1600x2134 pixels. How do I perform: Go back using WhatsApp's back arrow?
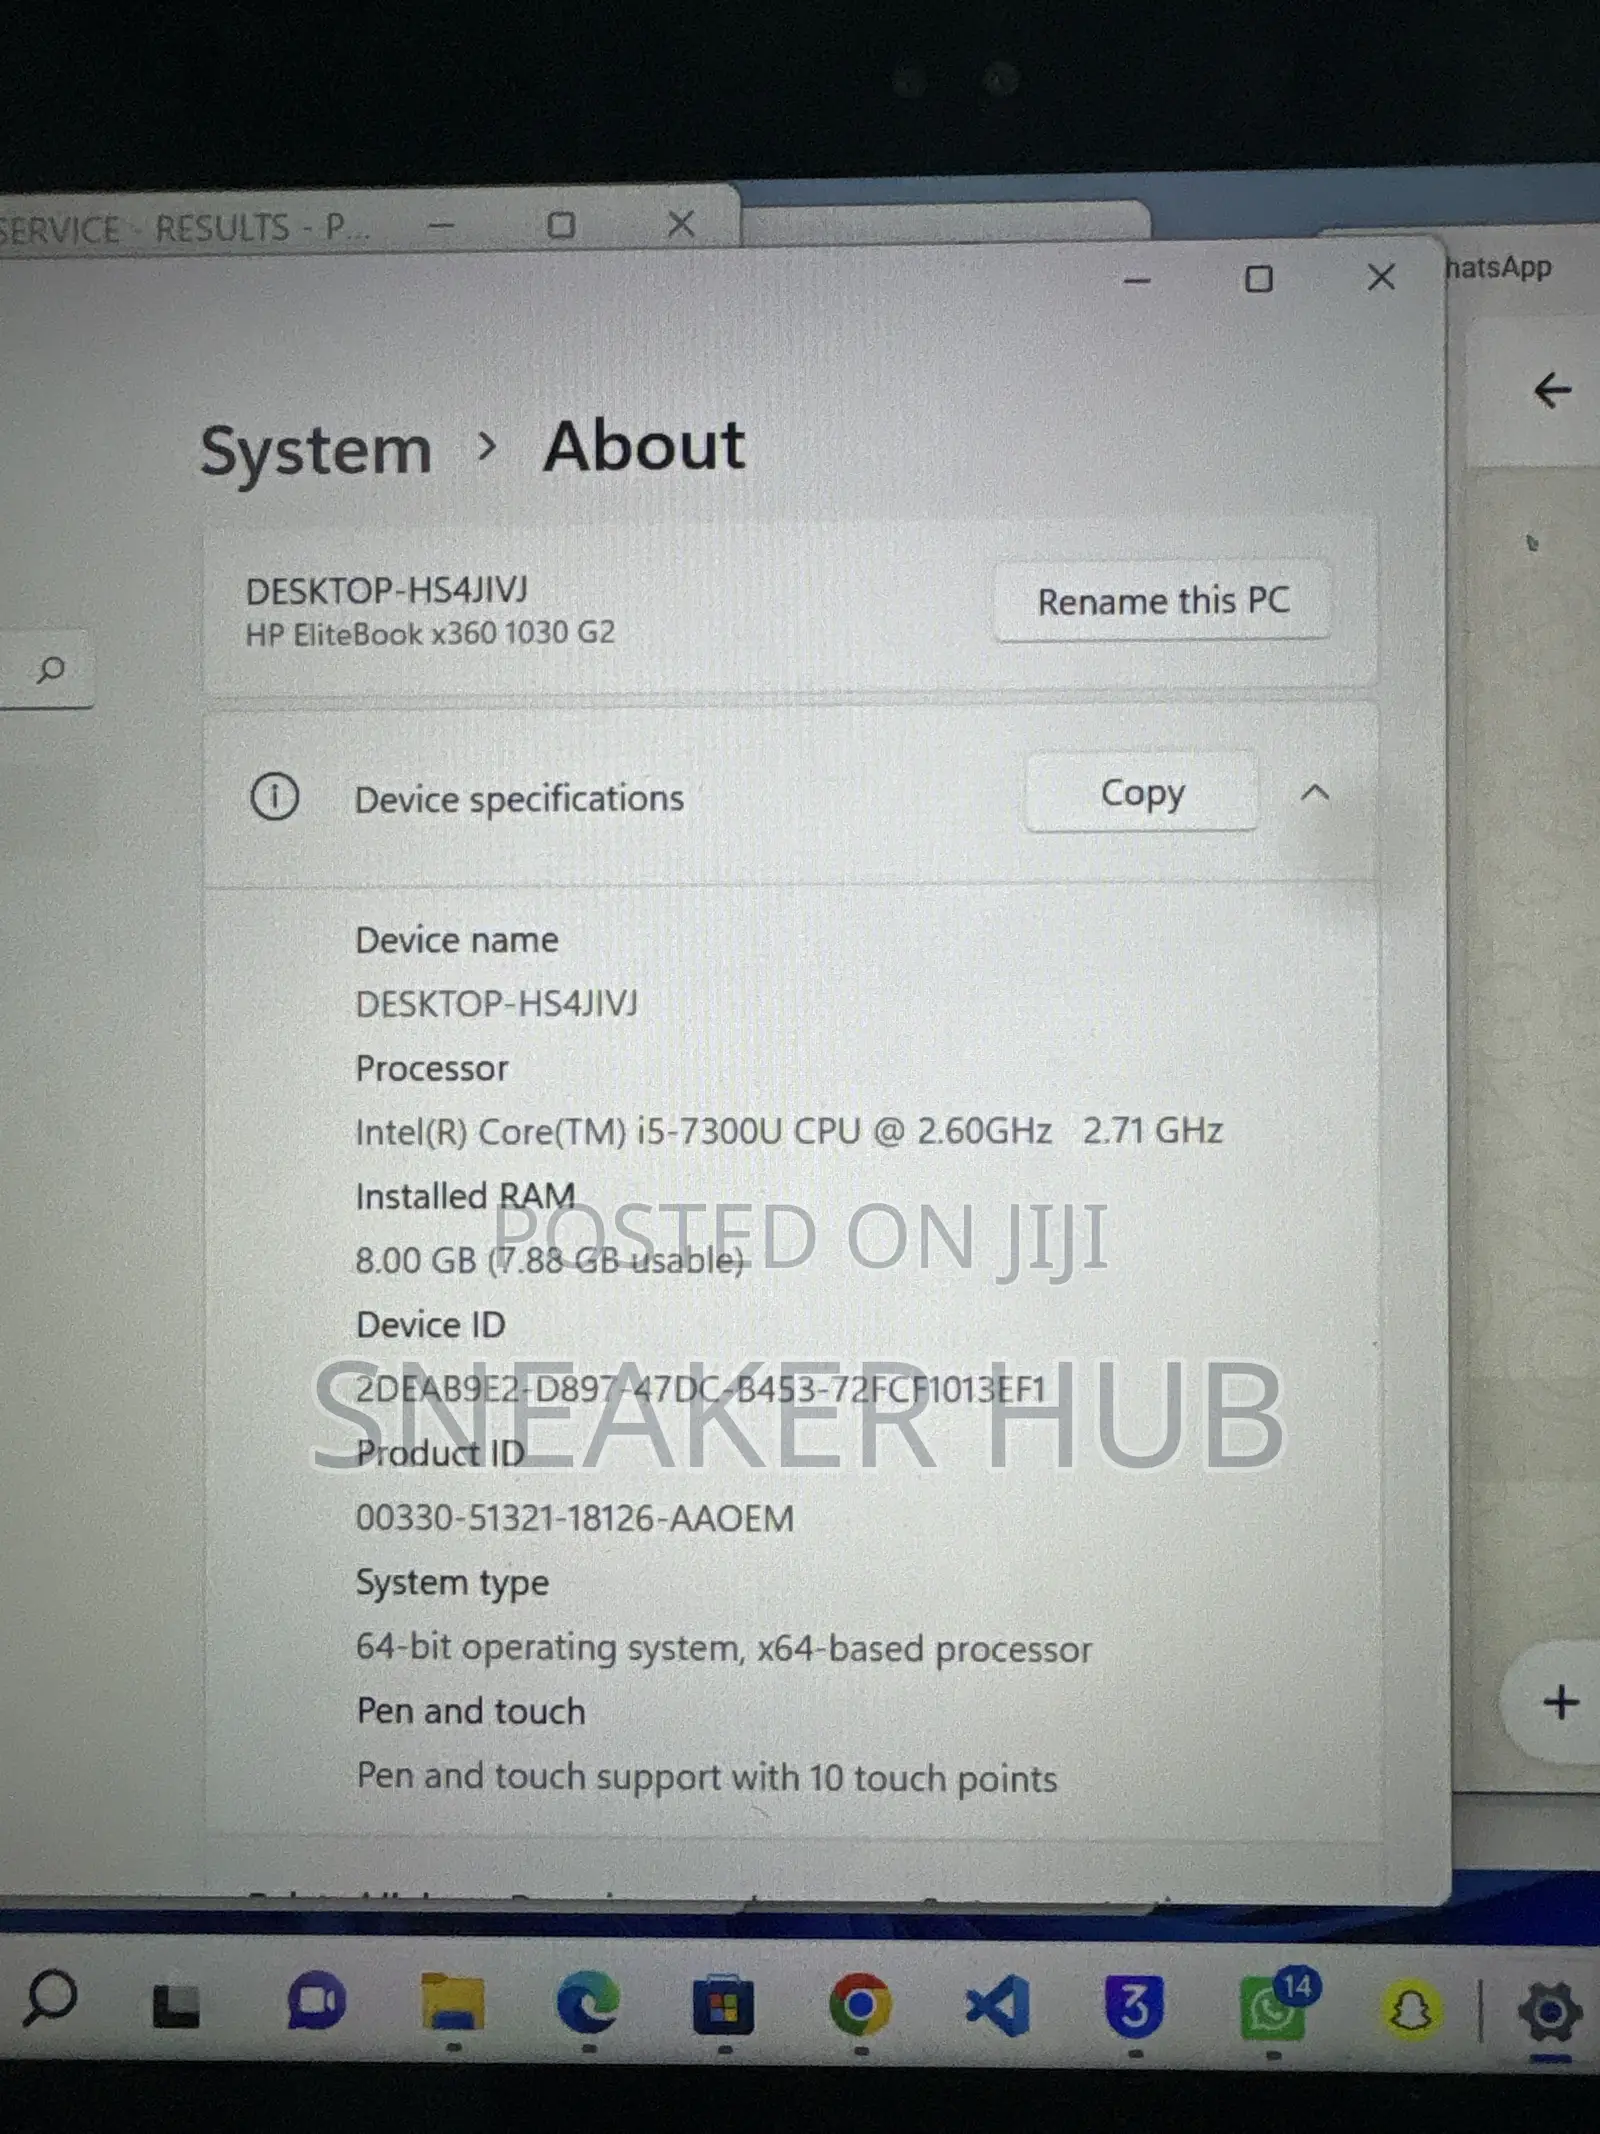coord(1552,390)
